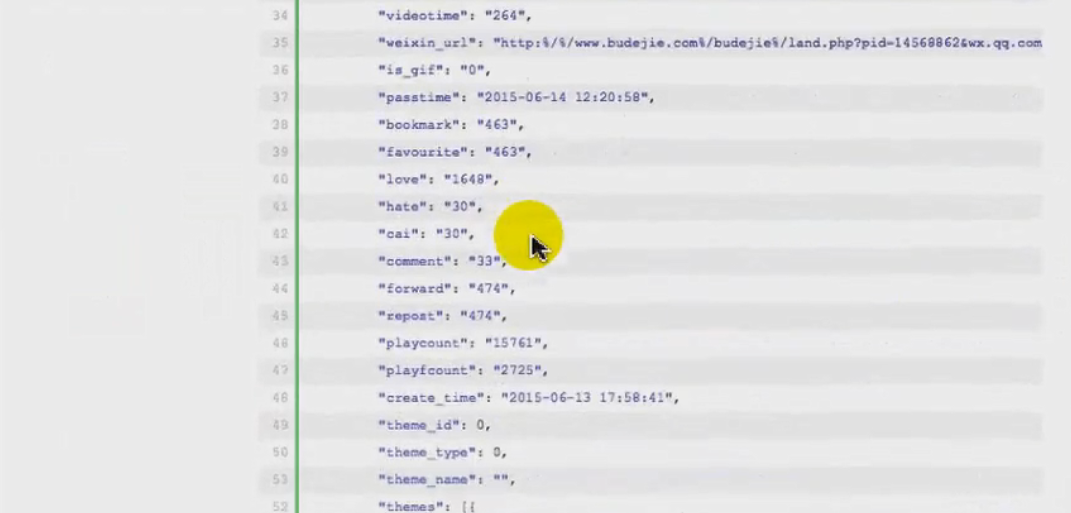Click the "playfcount" key

point(426,370)
